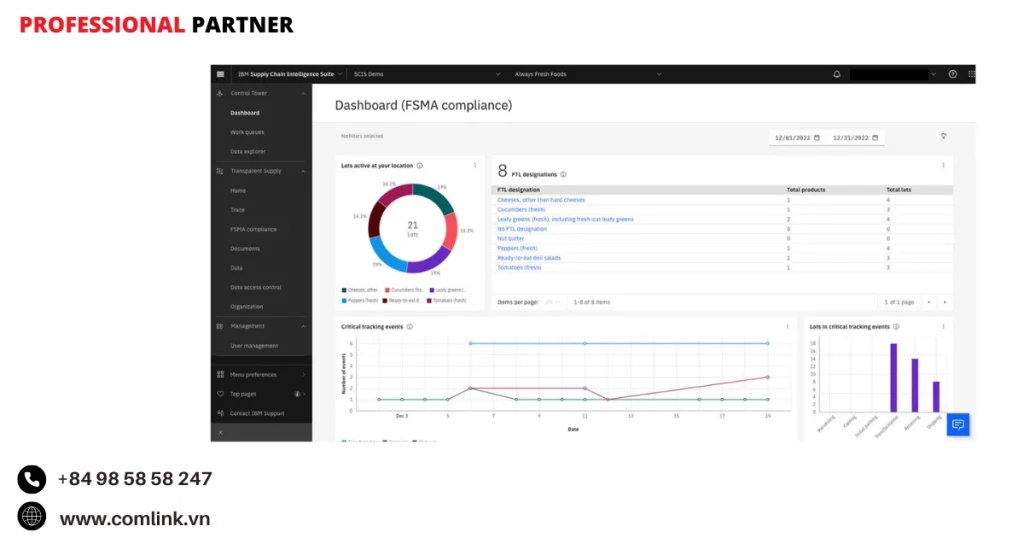Click the notifications bell icon
The width and height of the screenshot is (1024, 538).
tap(837, 74)
